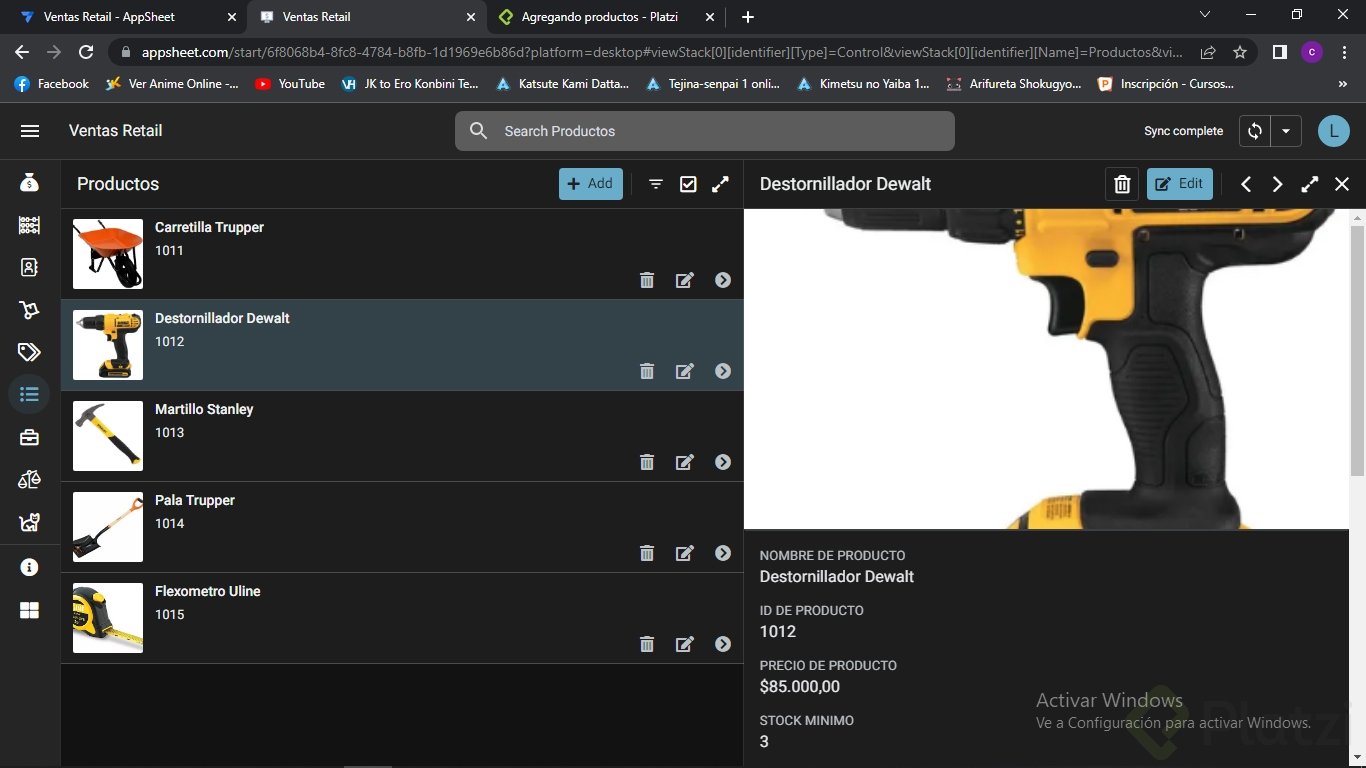Open Martillo Stanley details with arrow icon
Viewport: 1366px width, 768px height.
(x=723, y=462)
